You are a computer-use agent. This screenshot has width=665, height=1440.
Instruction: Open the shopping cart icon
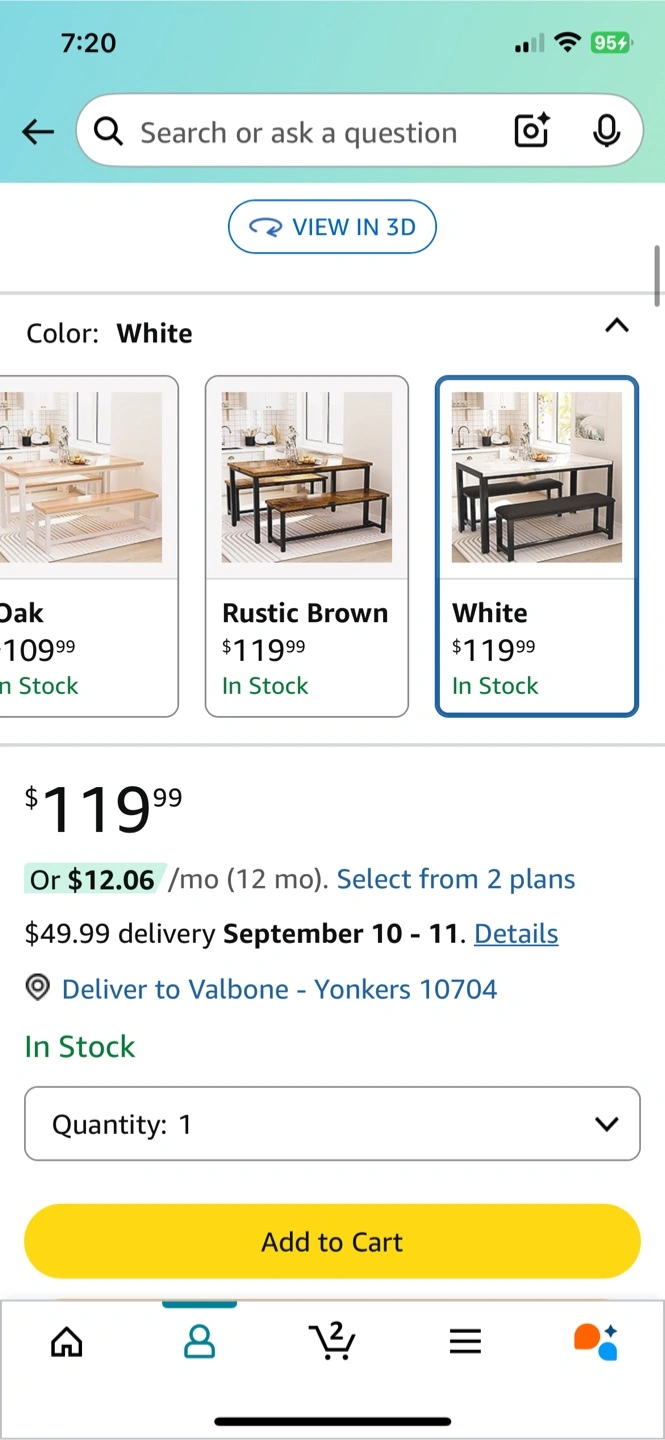(332, 1340)
